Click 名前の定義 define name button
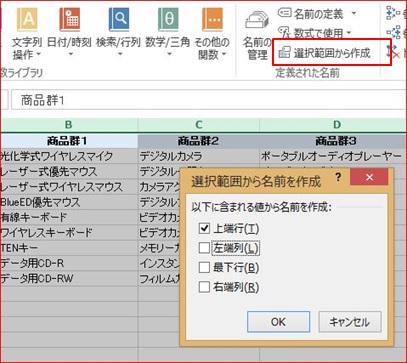Image resolution: width=407 pixels, height=363 pixels. click(310, 14)
